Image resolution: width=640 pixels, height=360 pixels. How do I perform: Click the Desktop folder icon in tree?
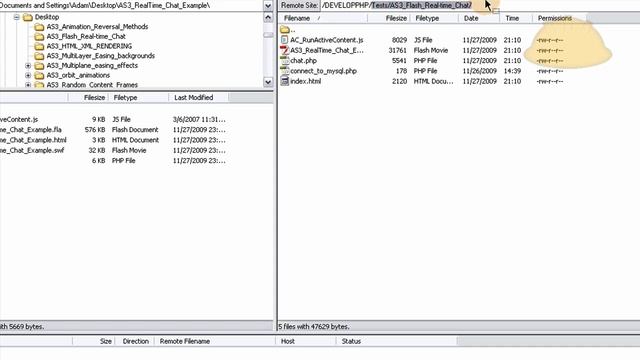click(28, 17)
